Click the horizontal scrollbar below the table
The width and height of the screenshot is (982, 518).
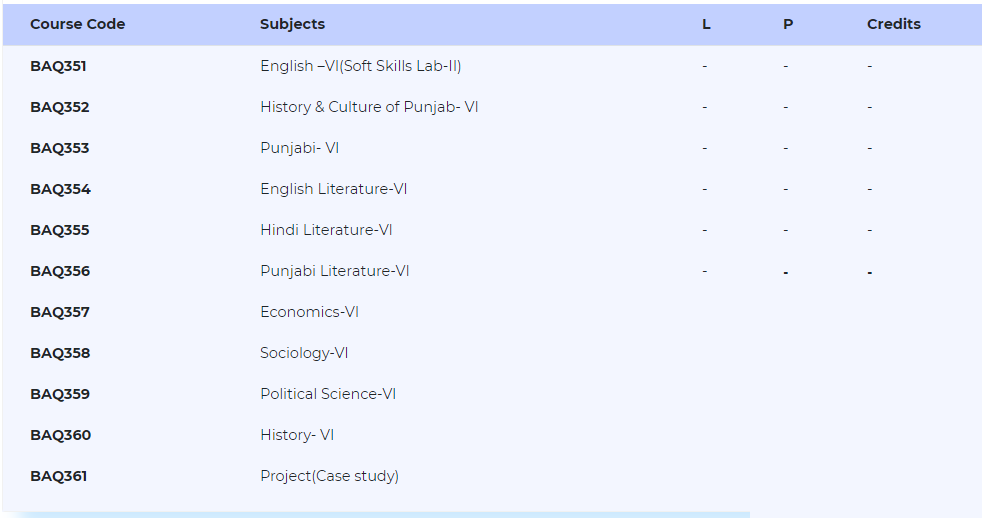coord(376,515)
